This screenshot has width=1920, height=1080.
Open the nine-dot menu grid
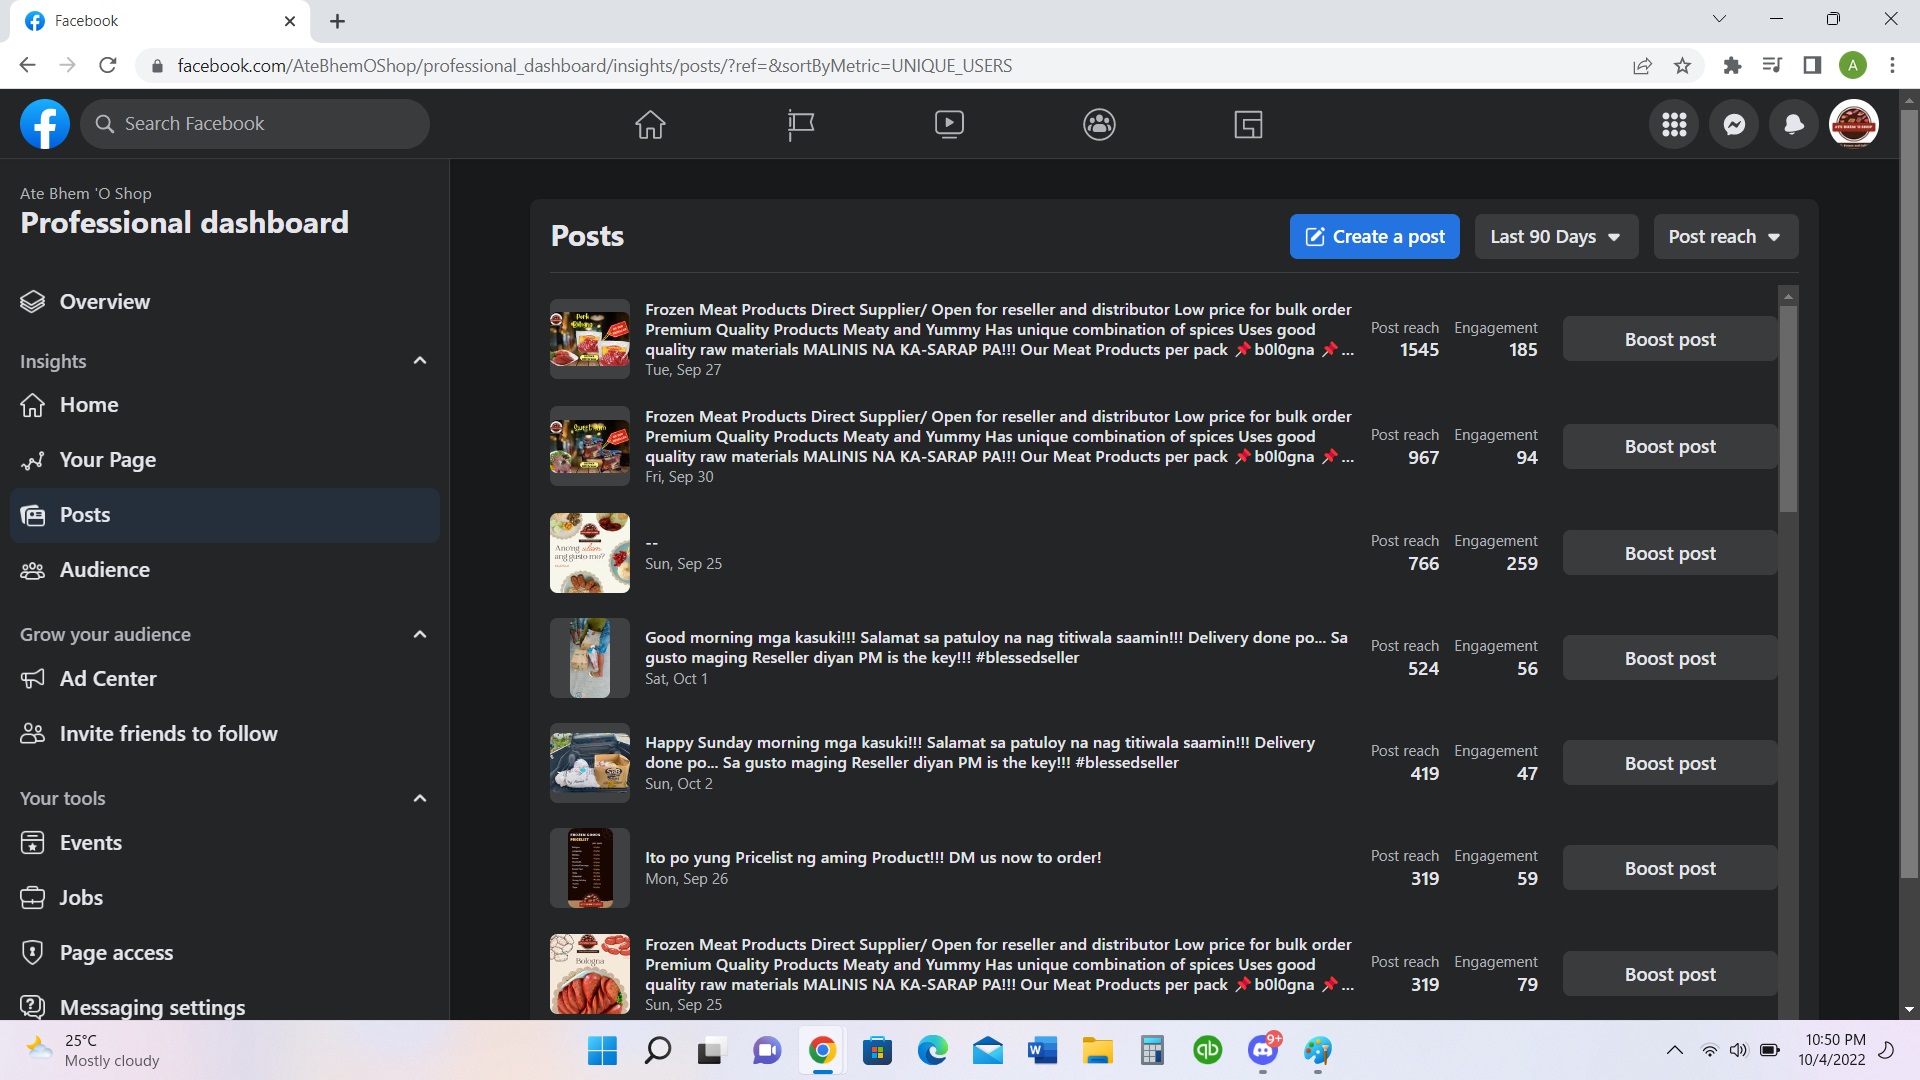(x=1674, y=124)
